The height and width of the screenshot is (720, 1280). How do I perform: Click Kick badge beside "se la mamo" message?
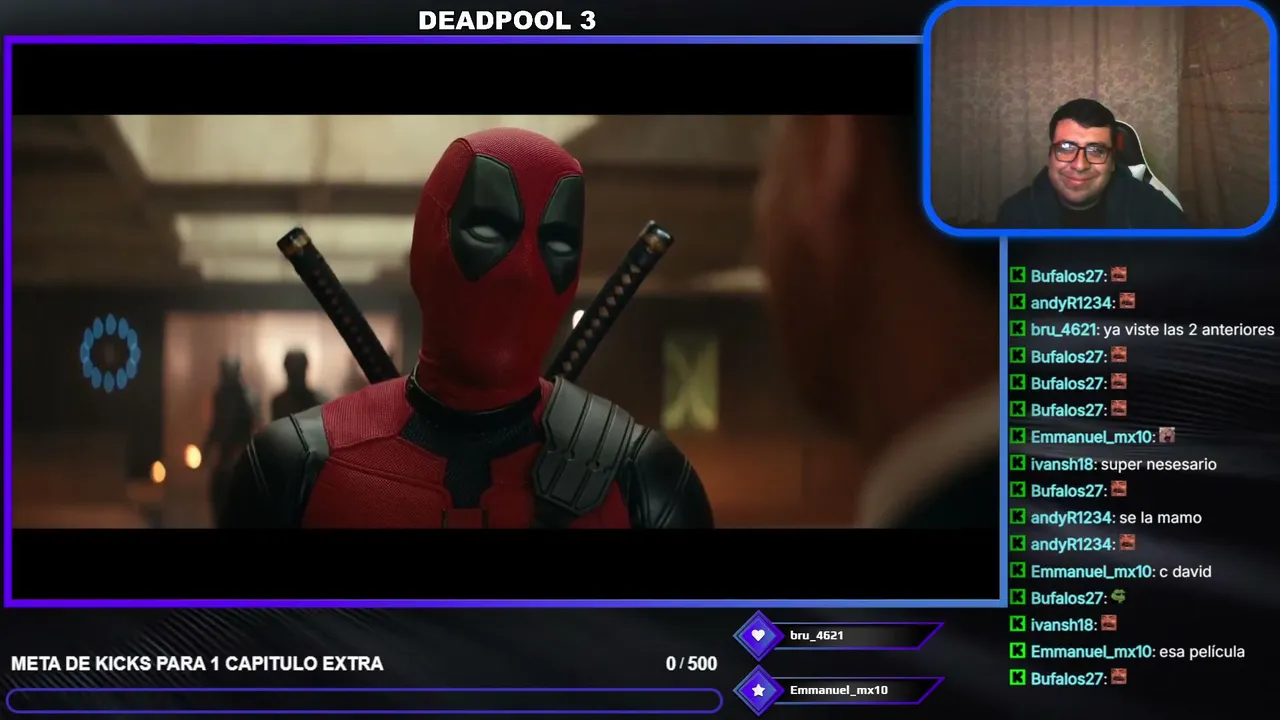(1017, 517)
